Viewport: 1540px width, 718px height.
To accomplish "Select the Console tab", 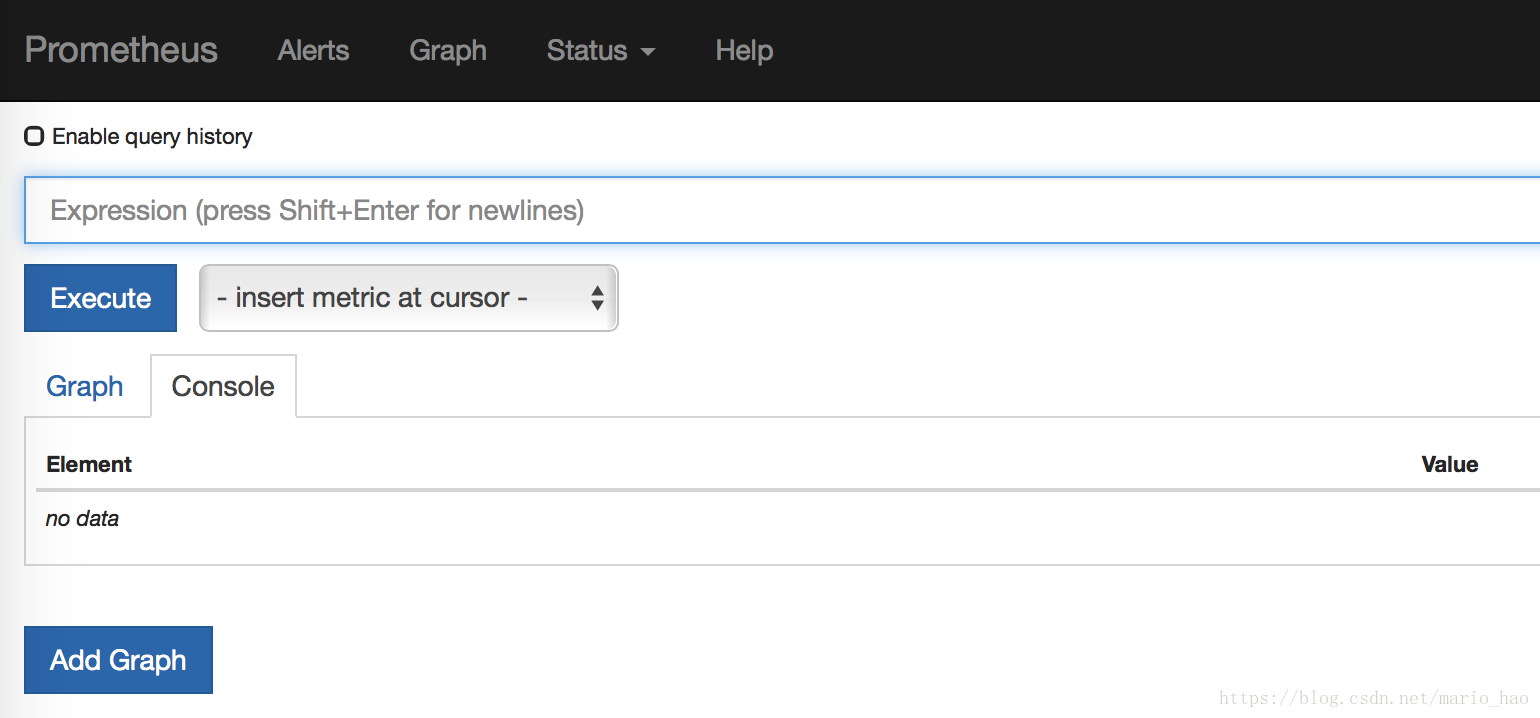I will click(x=223, y=386).
